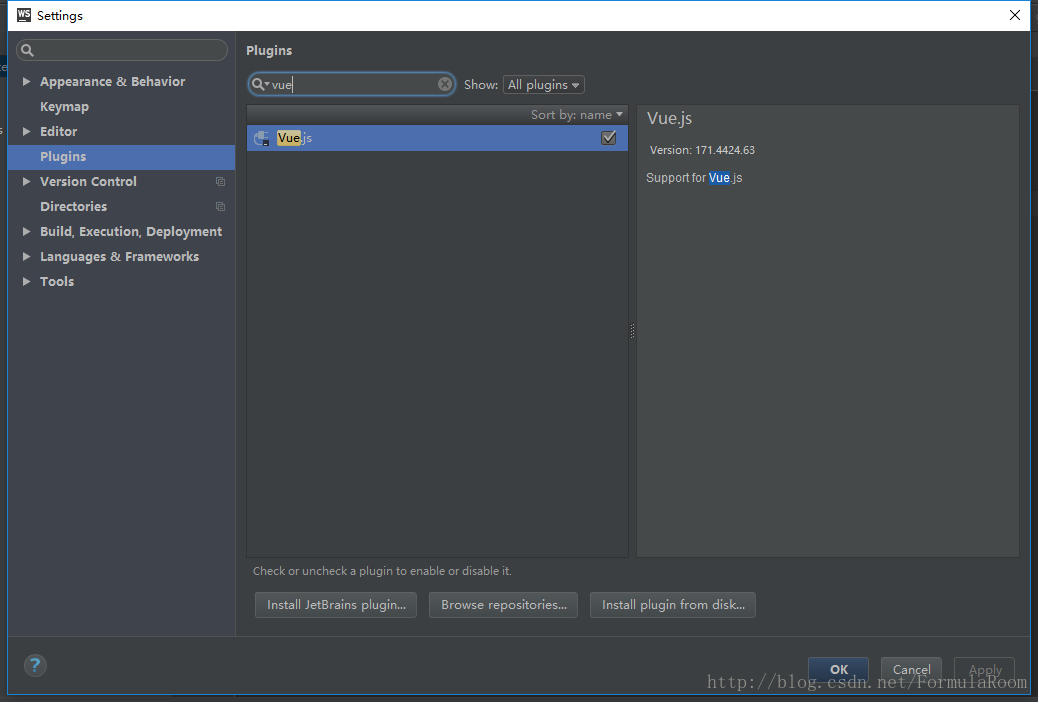Viewport: 1038px width, 702px height.
Task: Click the project-level icon beside Directories
Action: (220, 207)
